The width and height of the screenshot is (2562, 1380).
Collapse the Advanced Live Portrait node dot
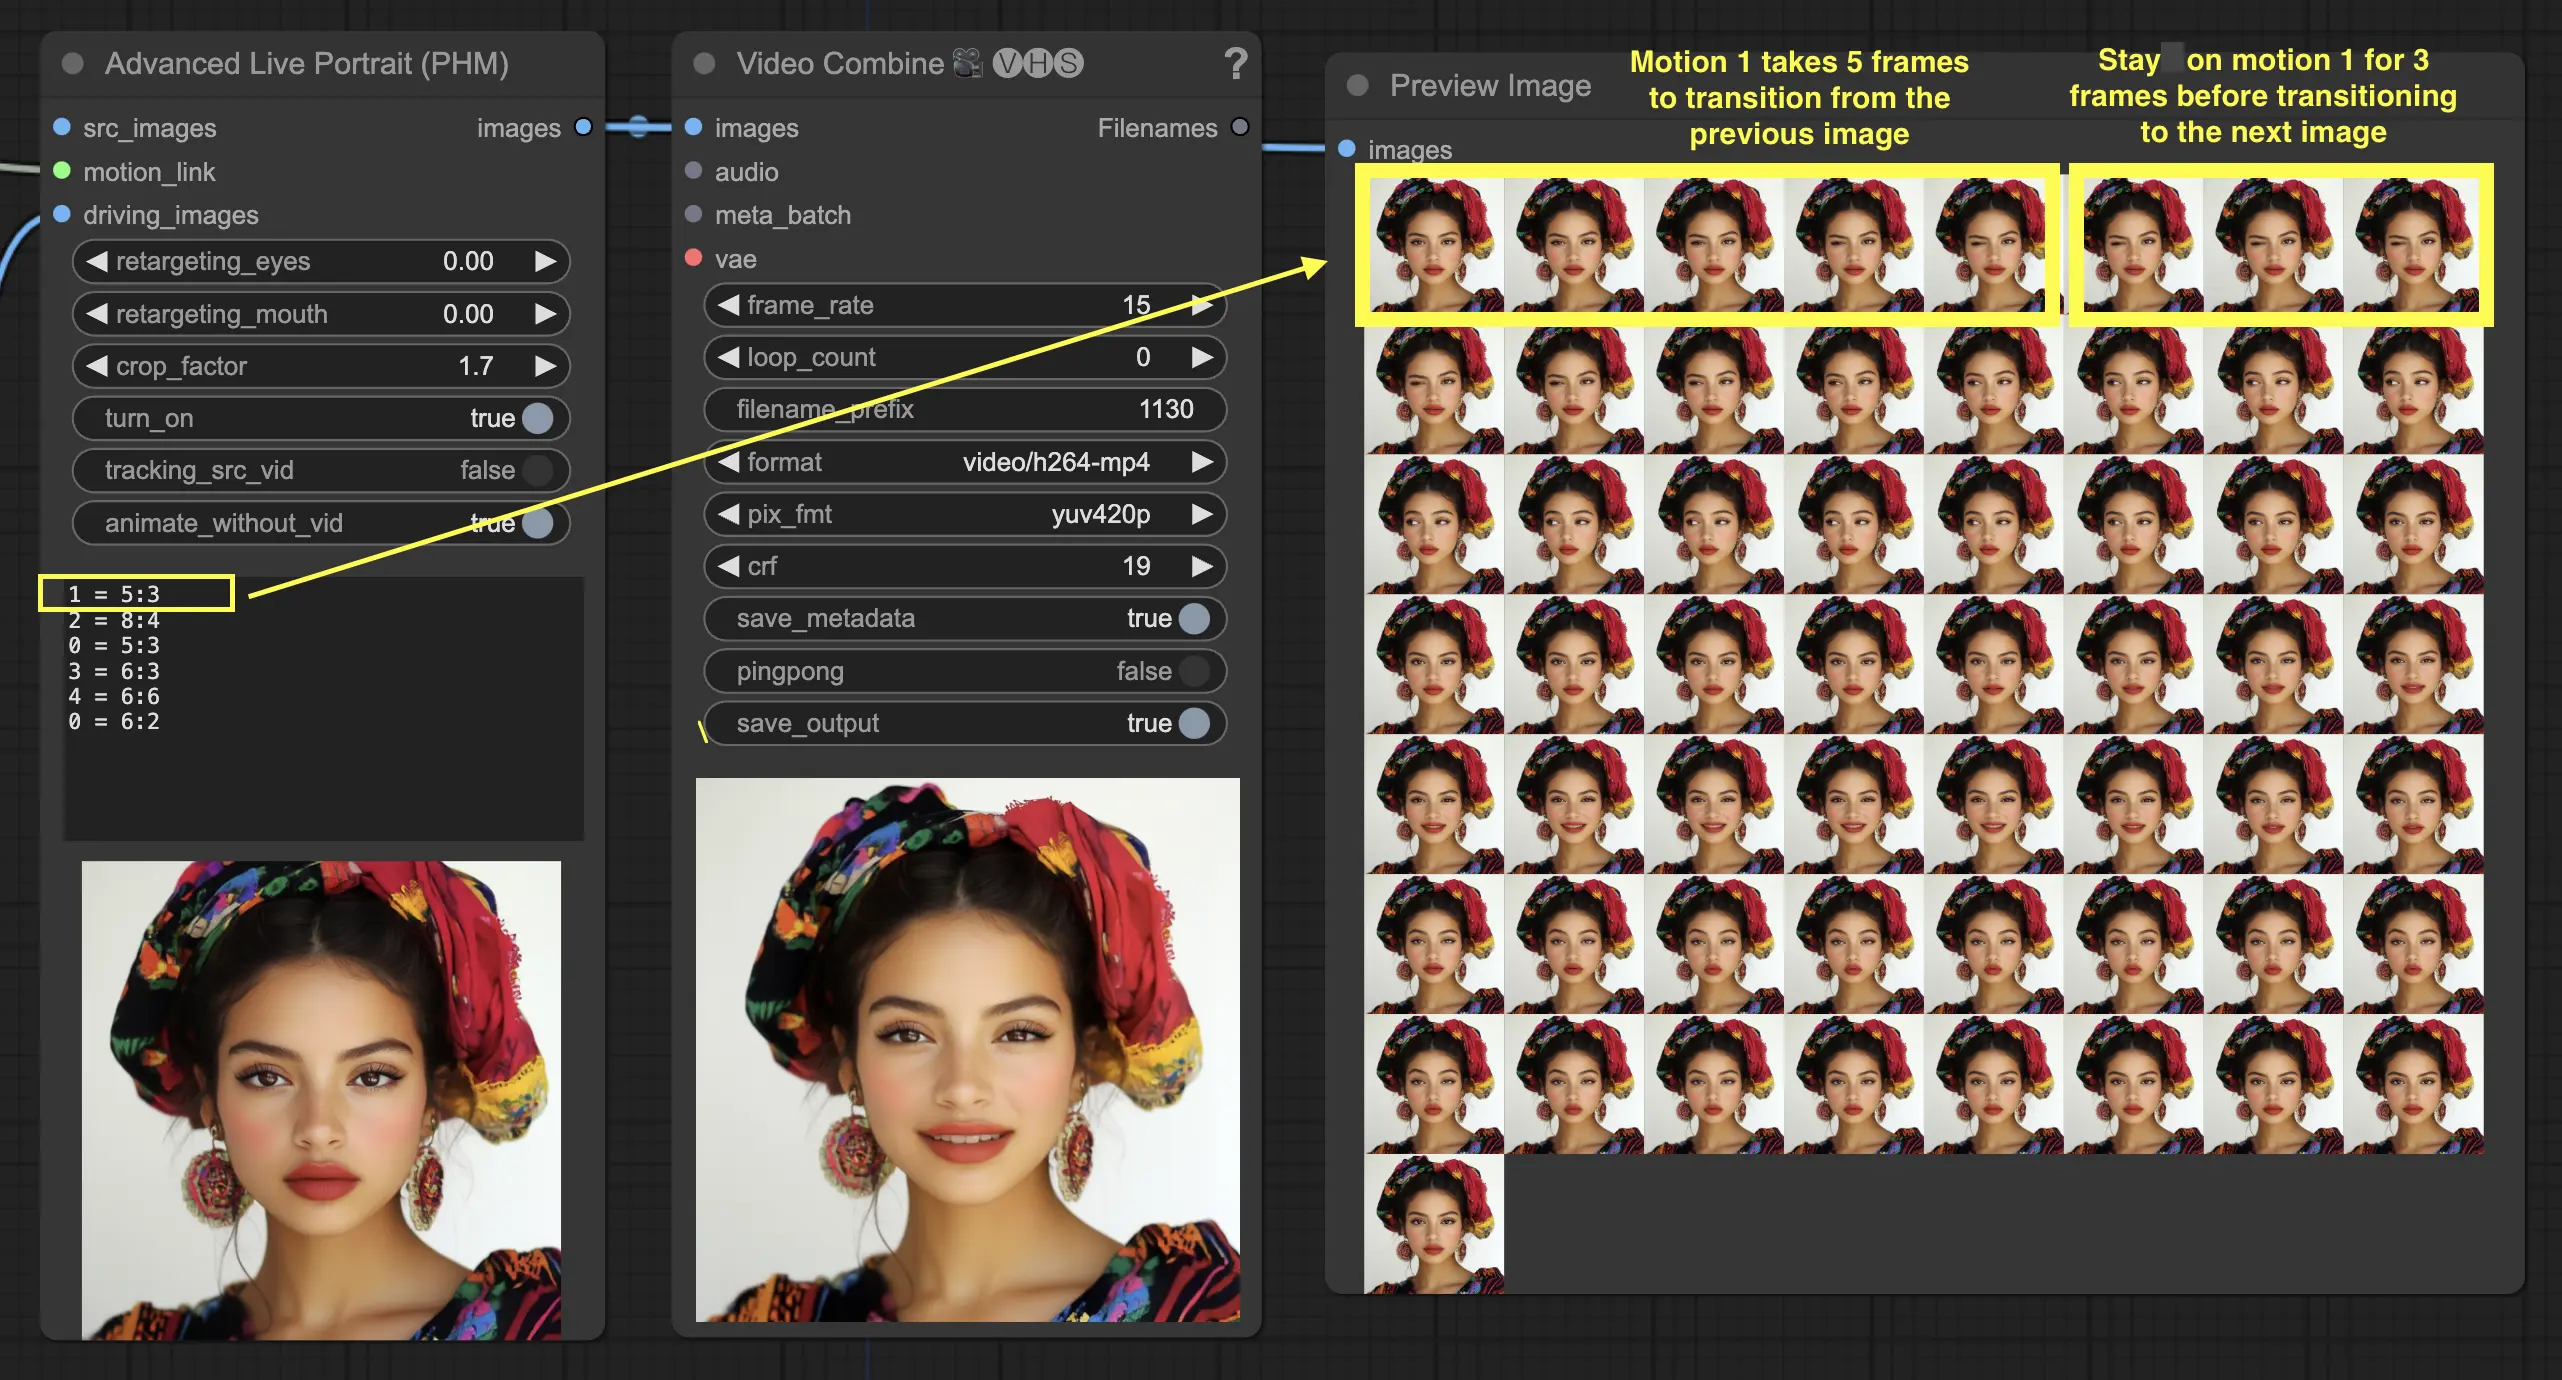pos(73,64)
